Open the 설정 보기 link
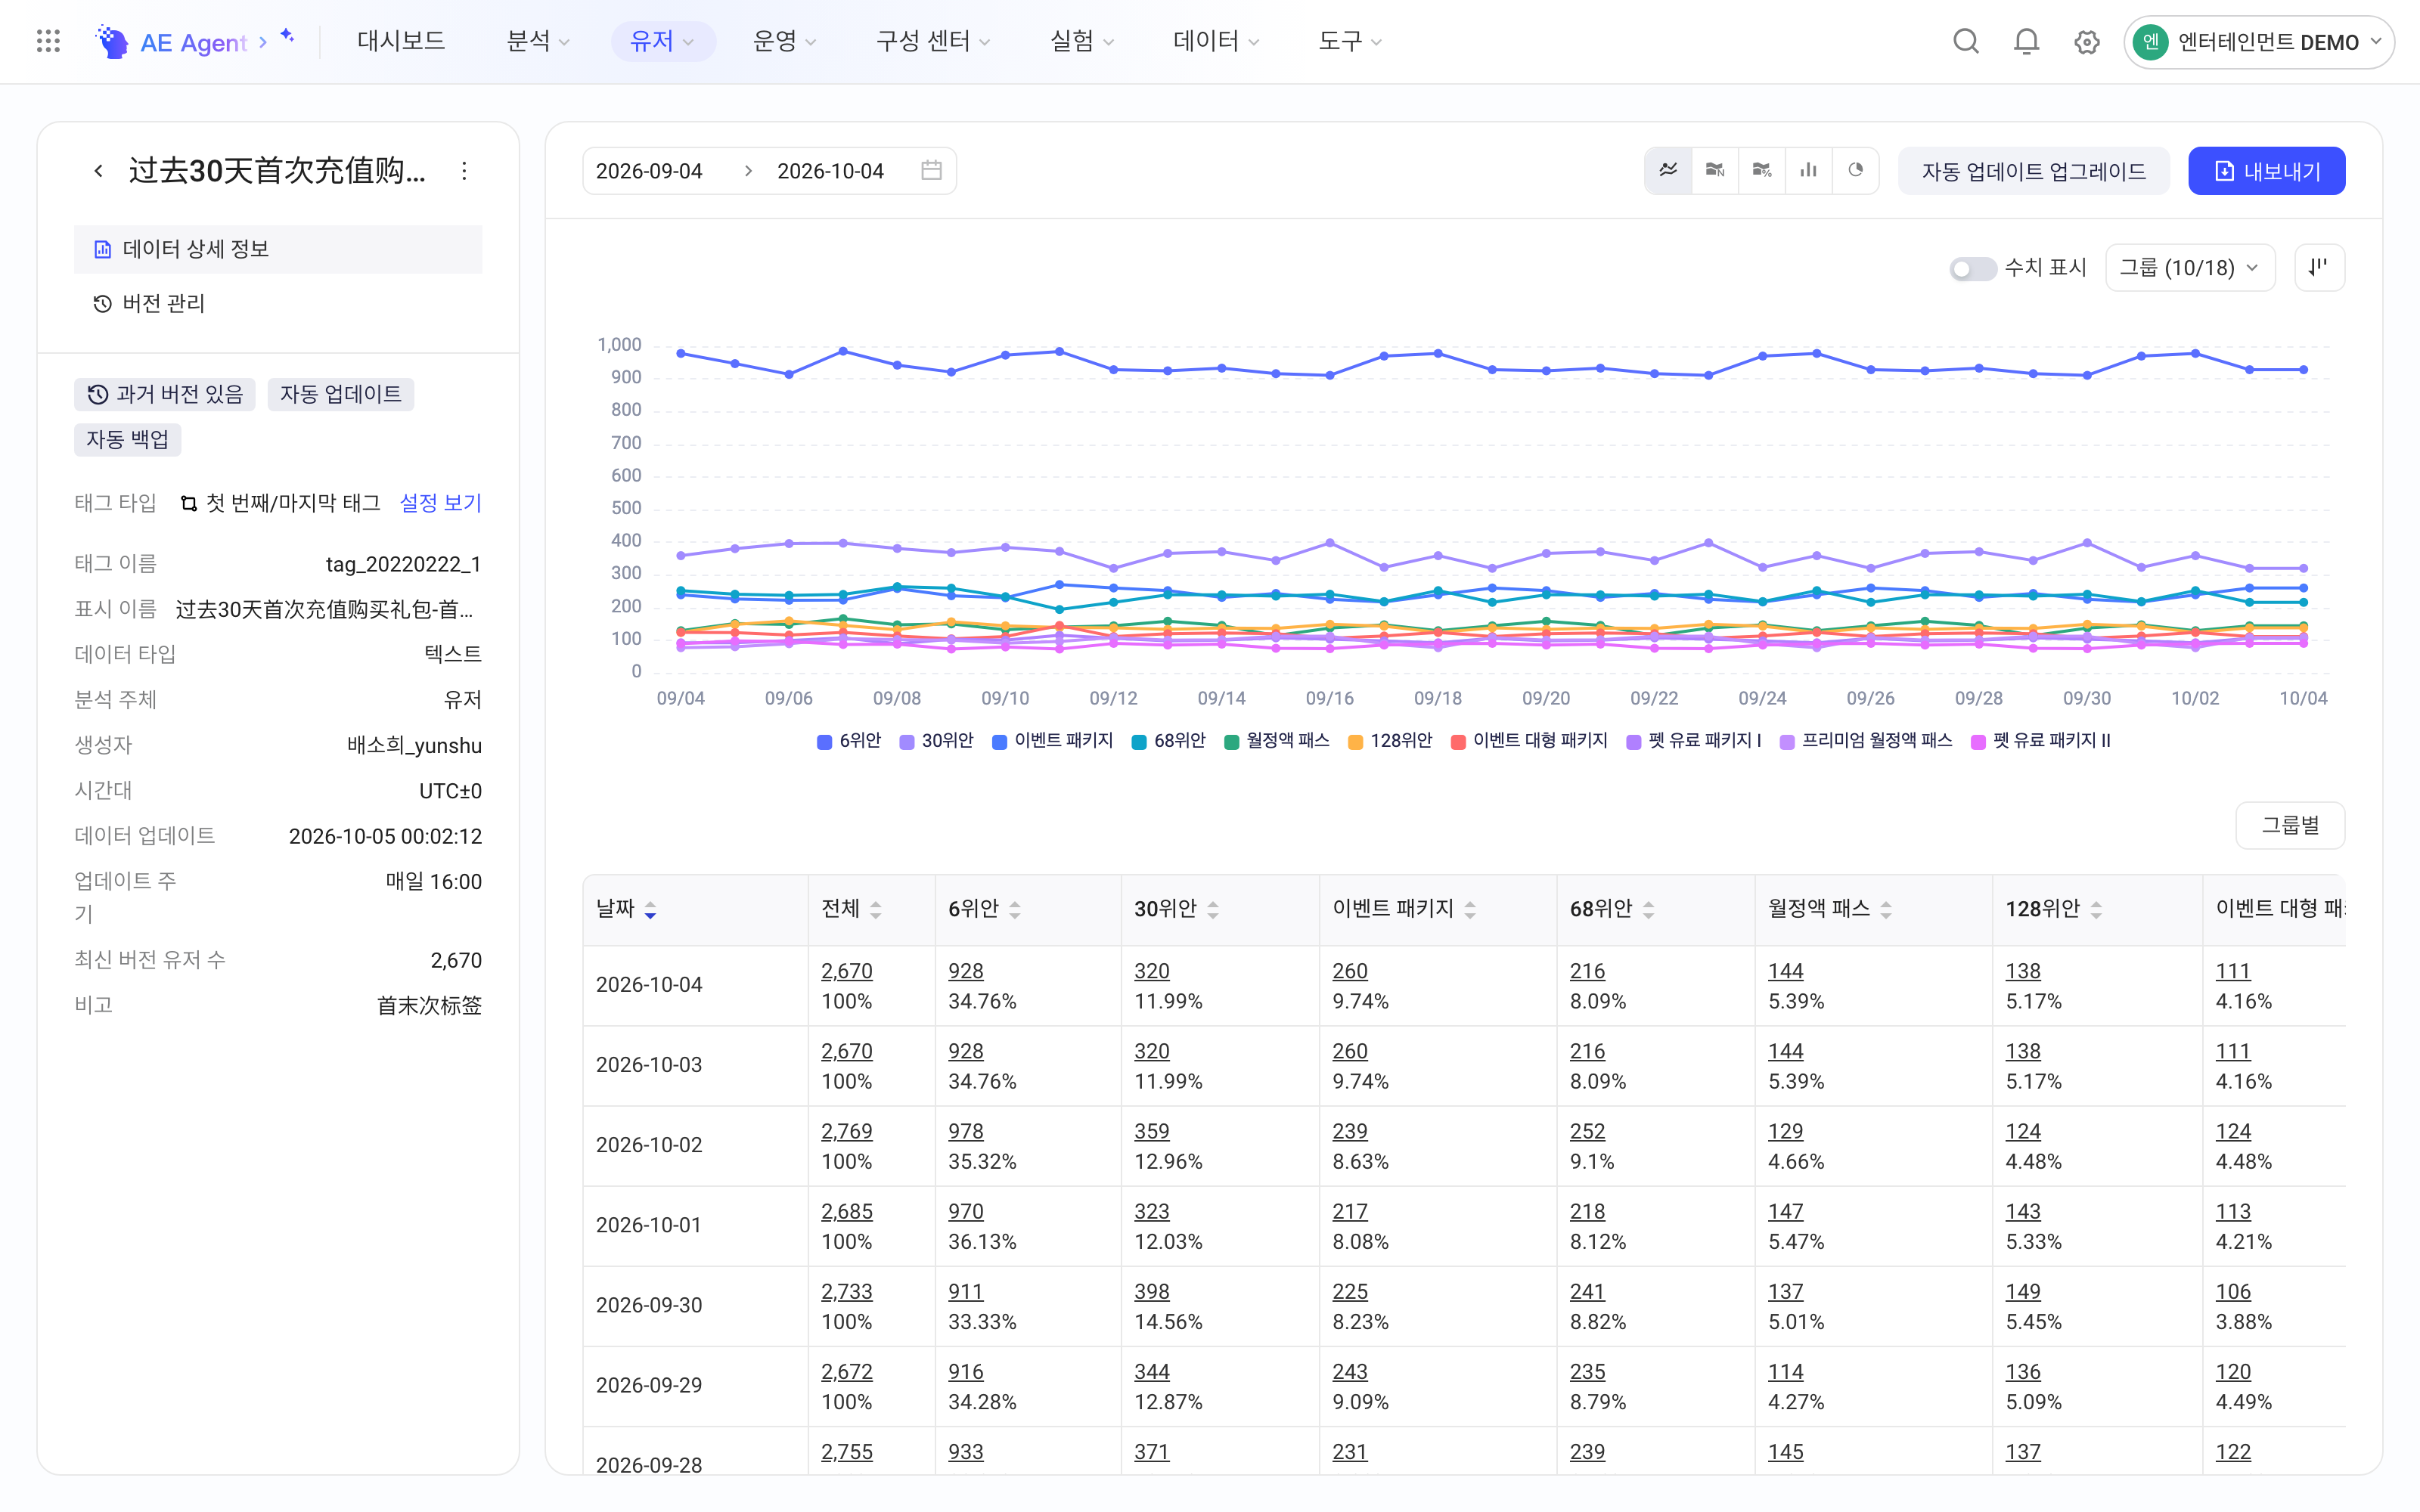 [440, 503]
